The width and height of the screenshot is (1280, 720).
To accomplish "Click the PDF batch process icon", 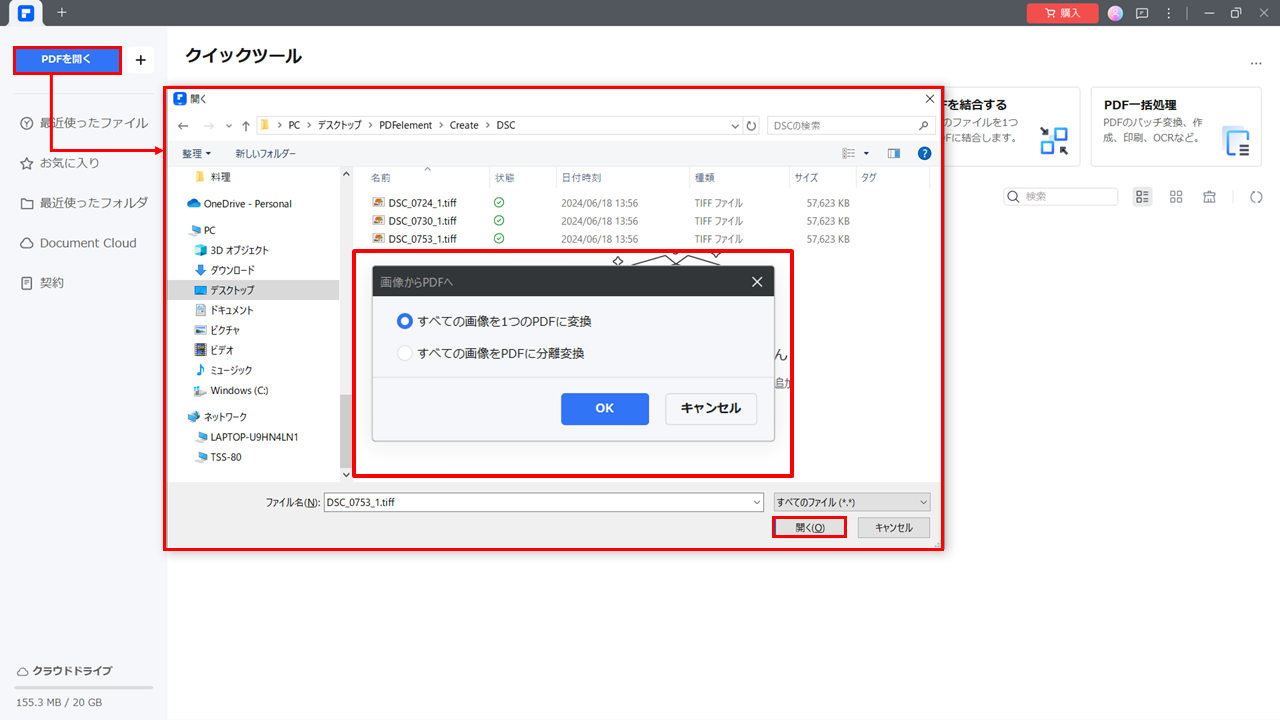I will (x=1237, y=141).
